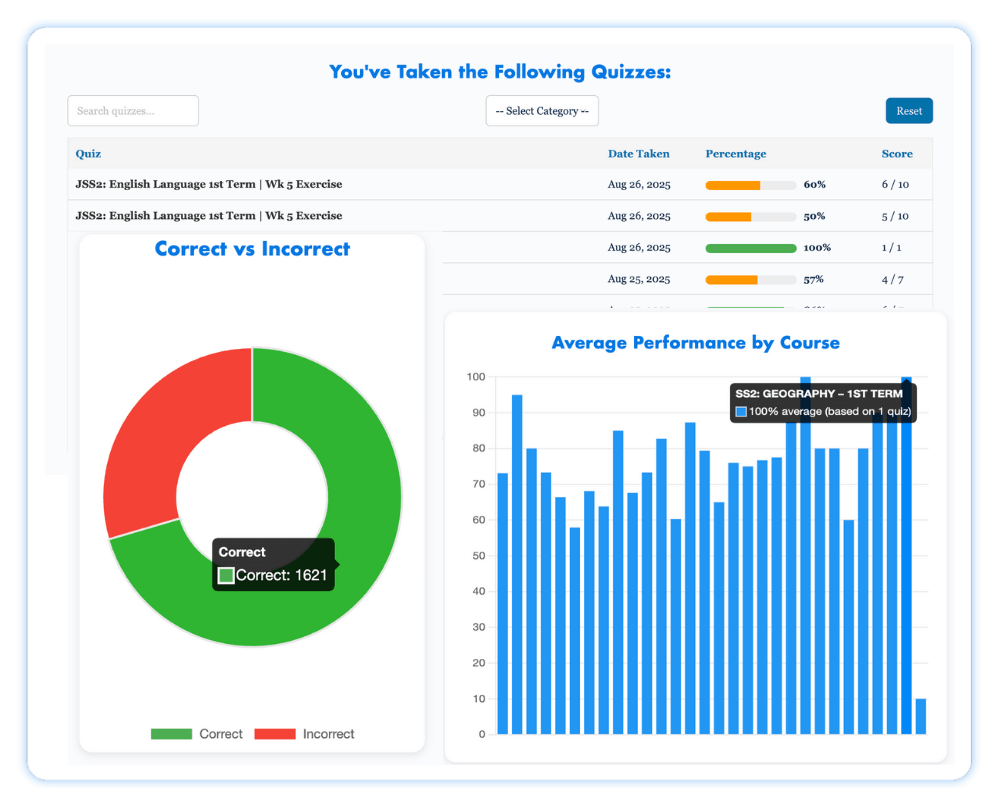Click the Score column header
The width and height of the screenshot is (1000, 800).
click(896, 154)
